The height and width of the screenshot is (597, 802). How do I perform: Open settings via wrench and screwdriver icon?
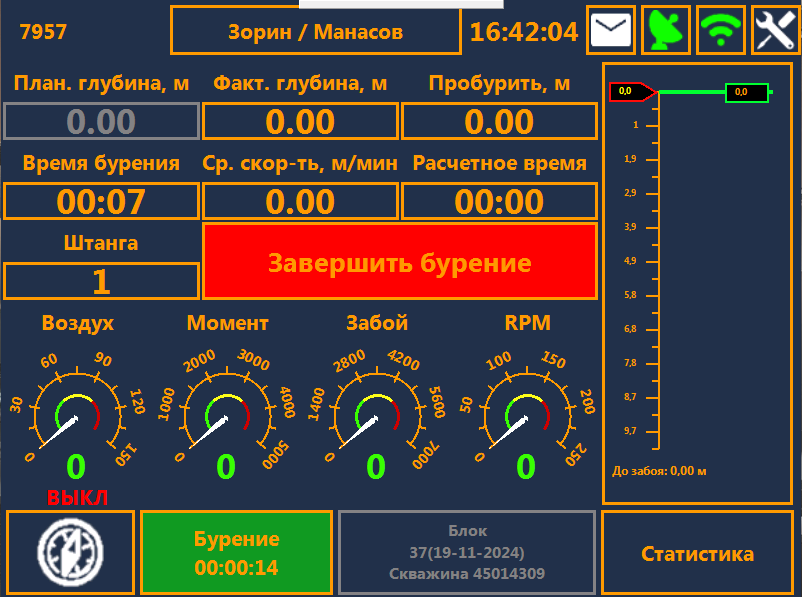(x=774, y=31)
